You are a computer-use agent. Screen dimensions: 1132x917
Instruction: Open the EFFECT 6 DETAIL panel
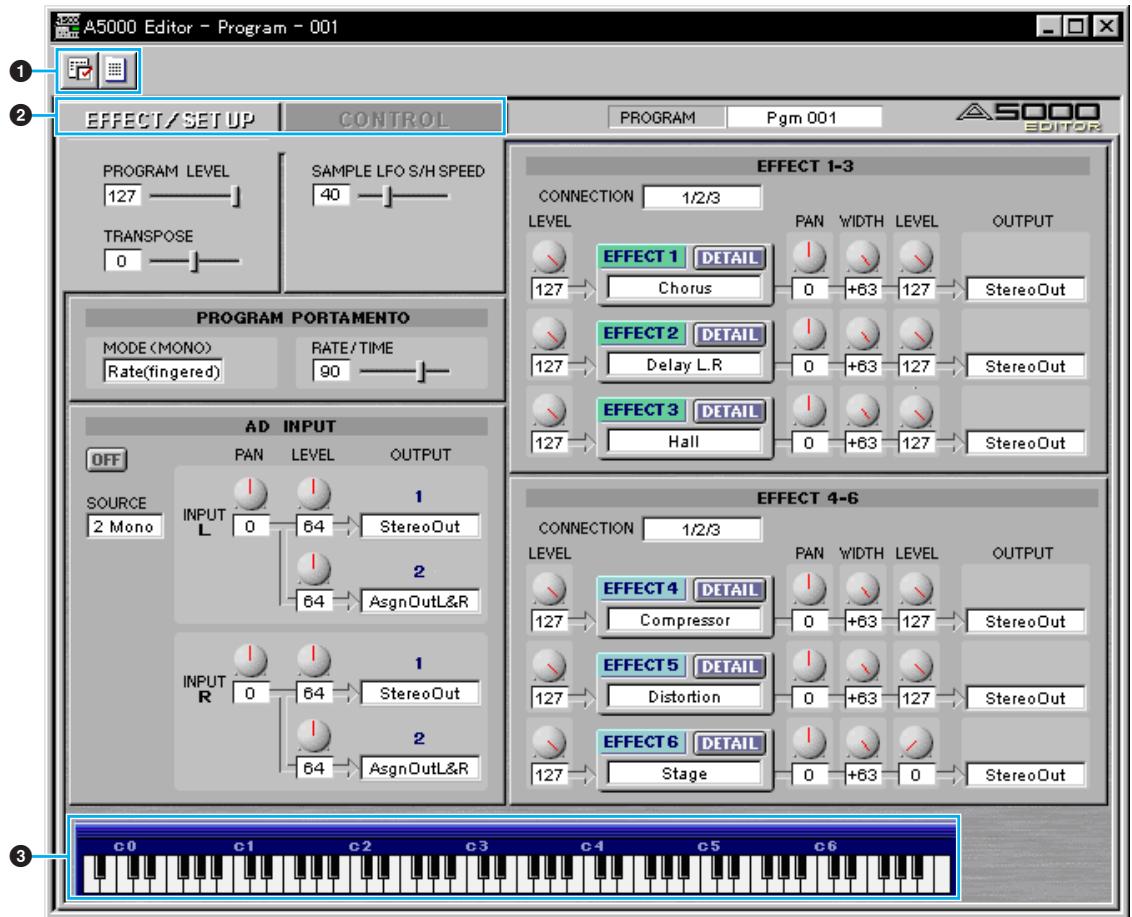tap(729, 743)
